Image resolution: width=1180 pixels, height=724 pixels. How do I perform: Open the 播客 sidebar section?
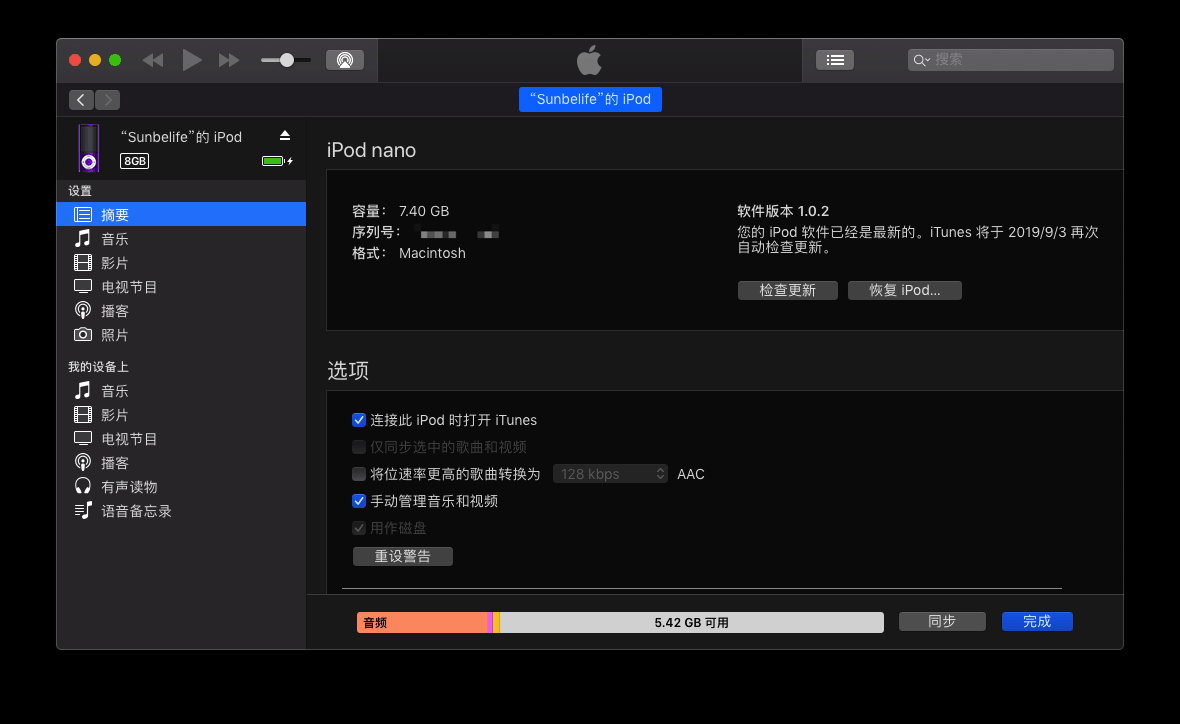pos(114,310)
